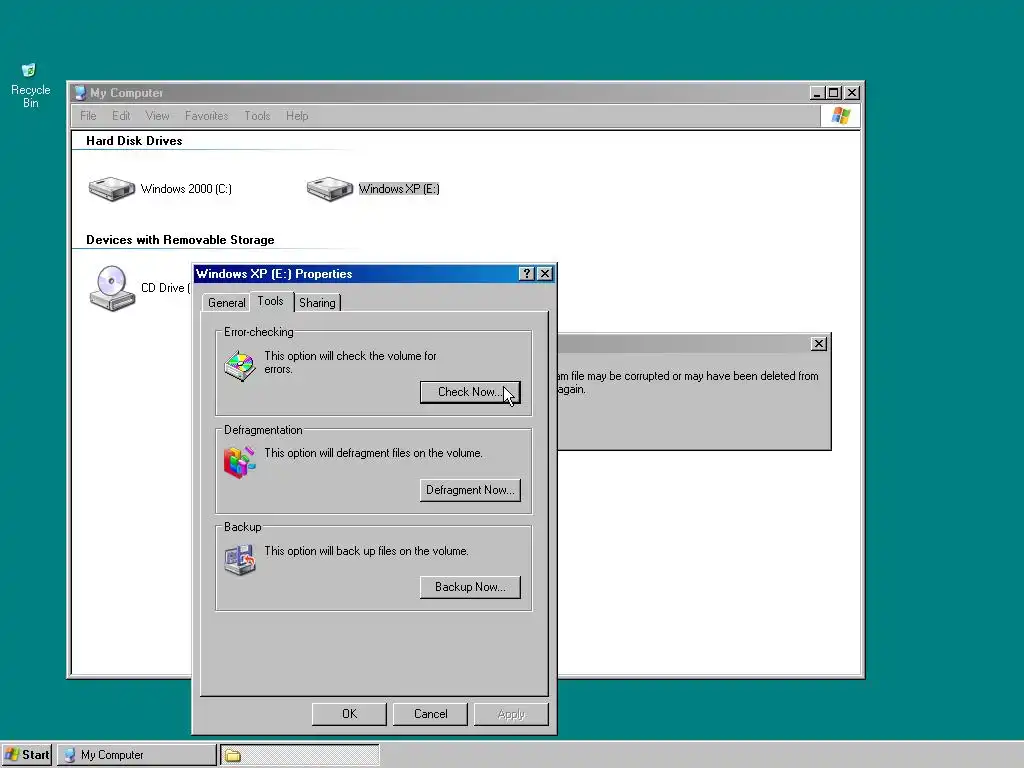This screenshot has height=768, width=1024.
Task: Switch to the Sharing tab
Action: (x=317, y=302)
